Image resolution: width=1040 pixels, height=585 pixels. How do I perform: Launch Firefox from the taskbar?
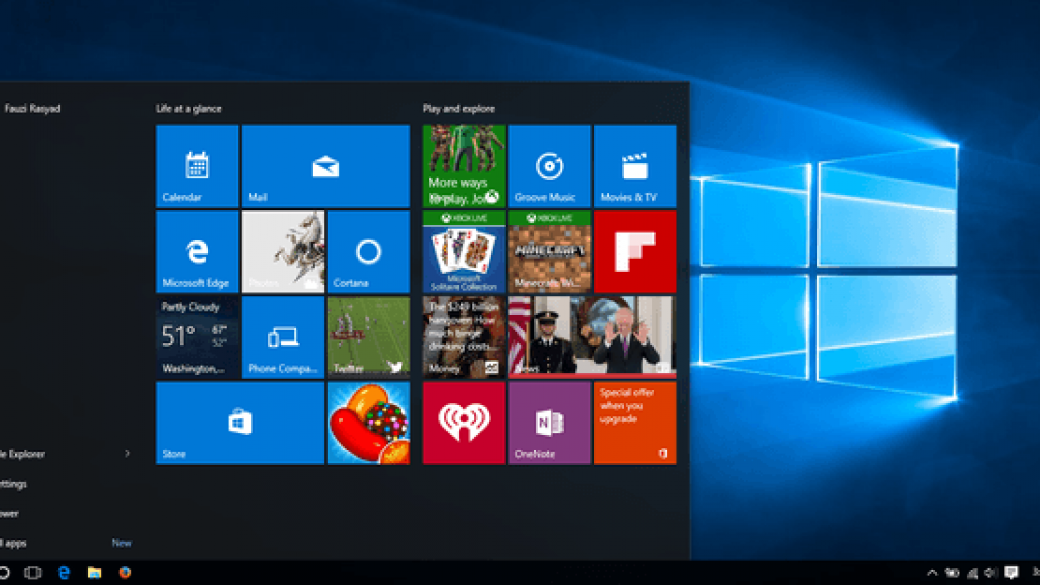(x=125, y=572)
